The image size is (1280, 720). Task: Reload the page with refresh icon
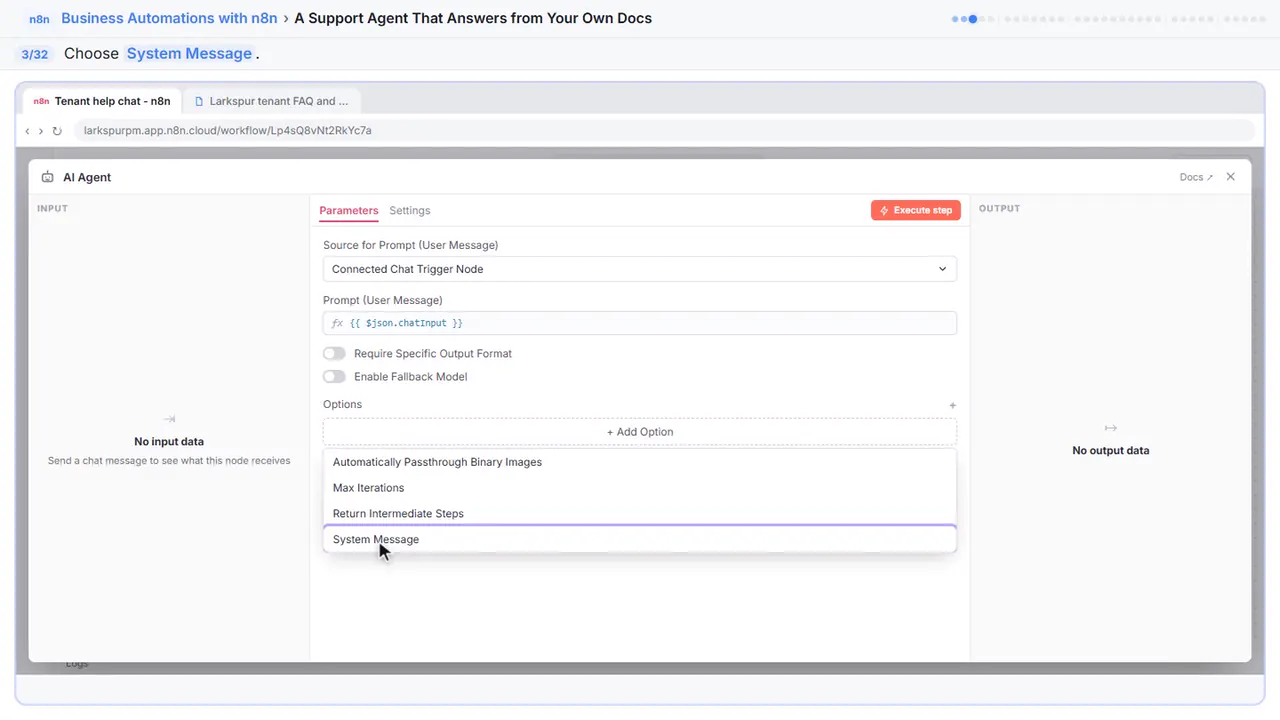(57, 131)
